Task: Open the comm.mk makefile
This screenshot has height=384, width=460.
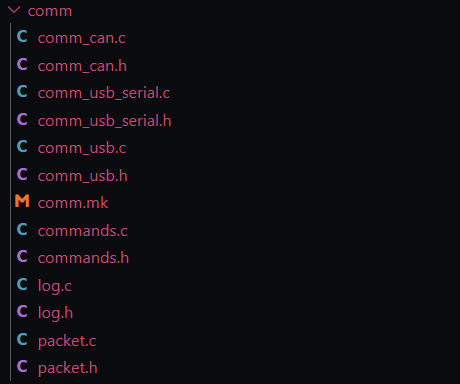Action: [x=73, y=203]
